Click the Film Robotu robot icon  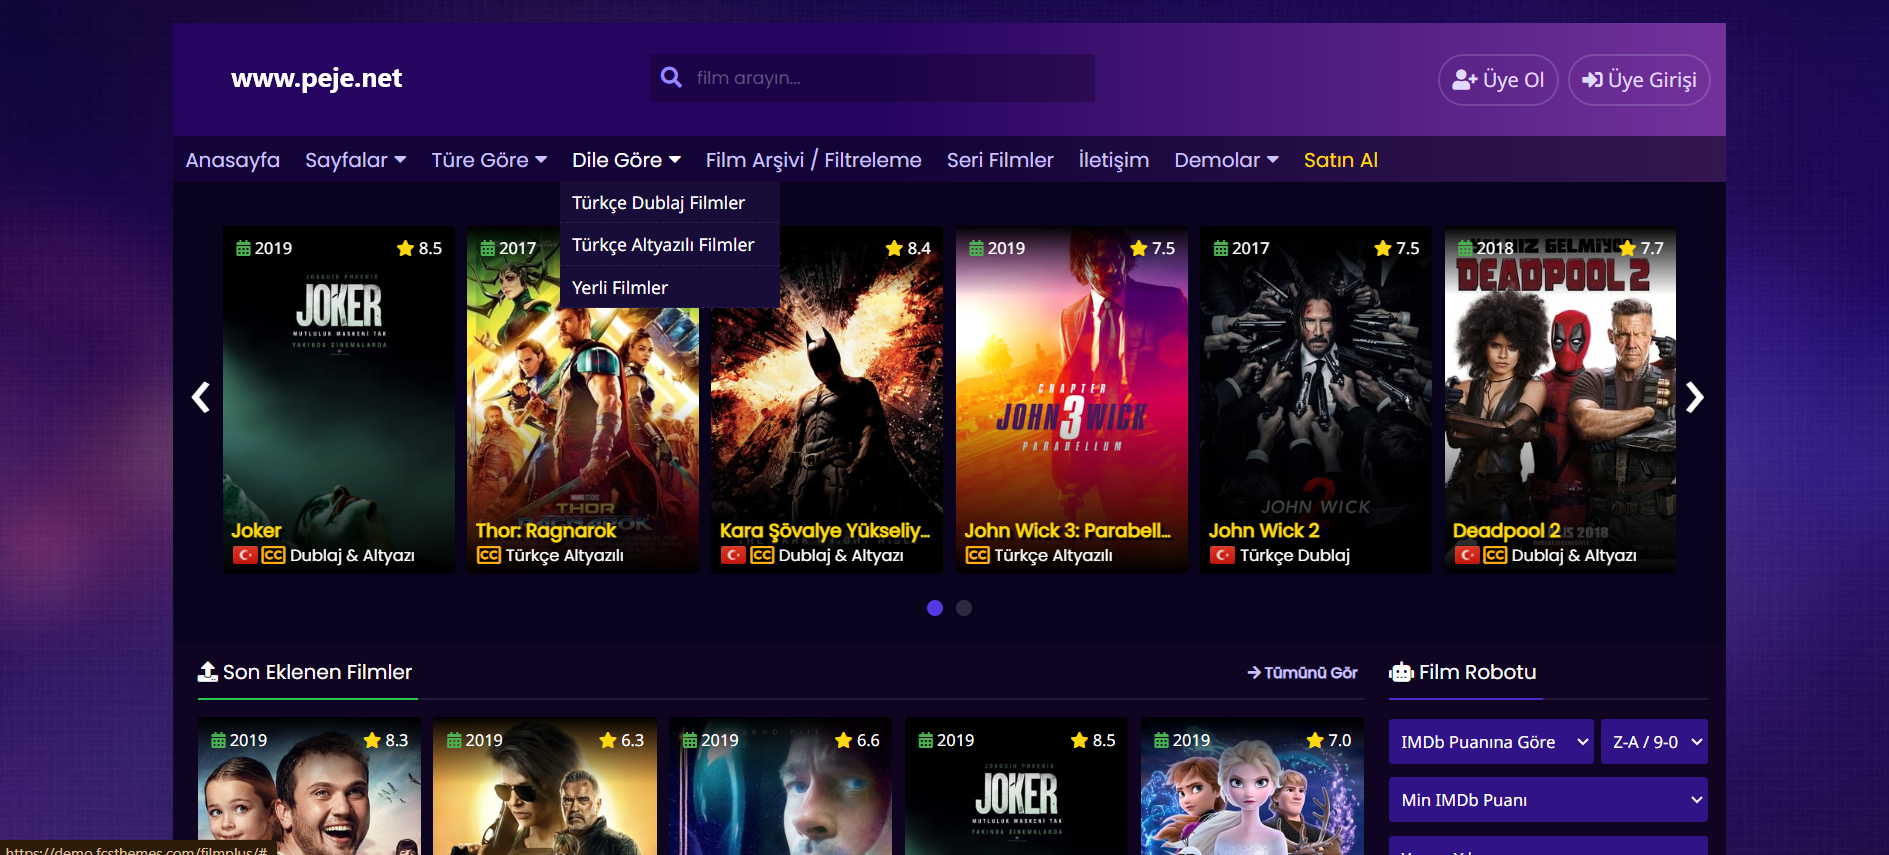click(x=1401, y=673)
